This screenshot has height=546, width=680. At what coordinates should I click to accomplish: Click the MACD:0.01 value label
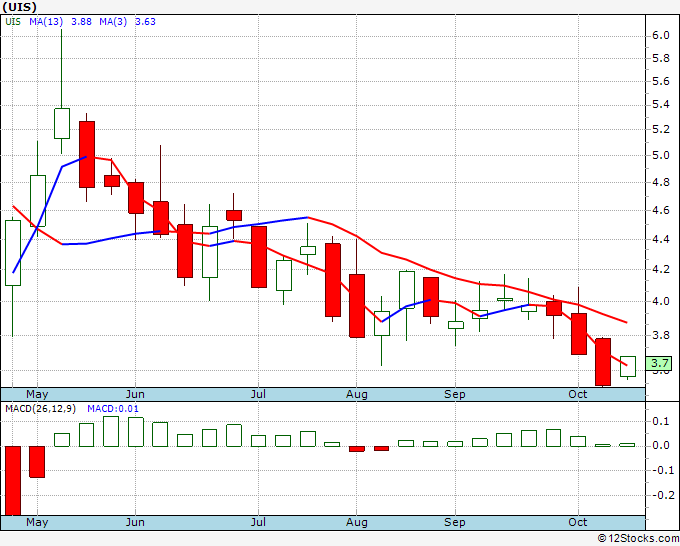113,409
